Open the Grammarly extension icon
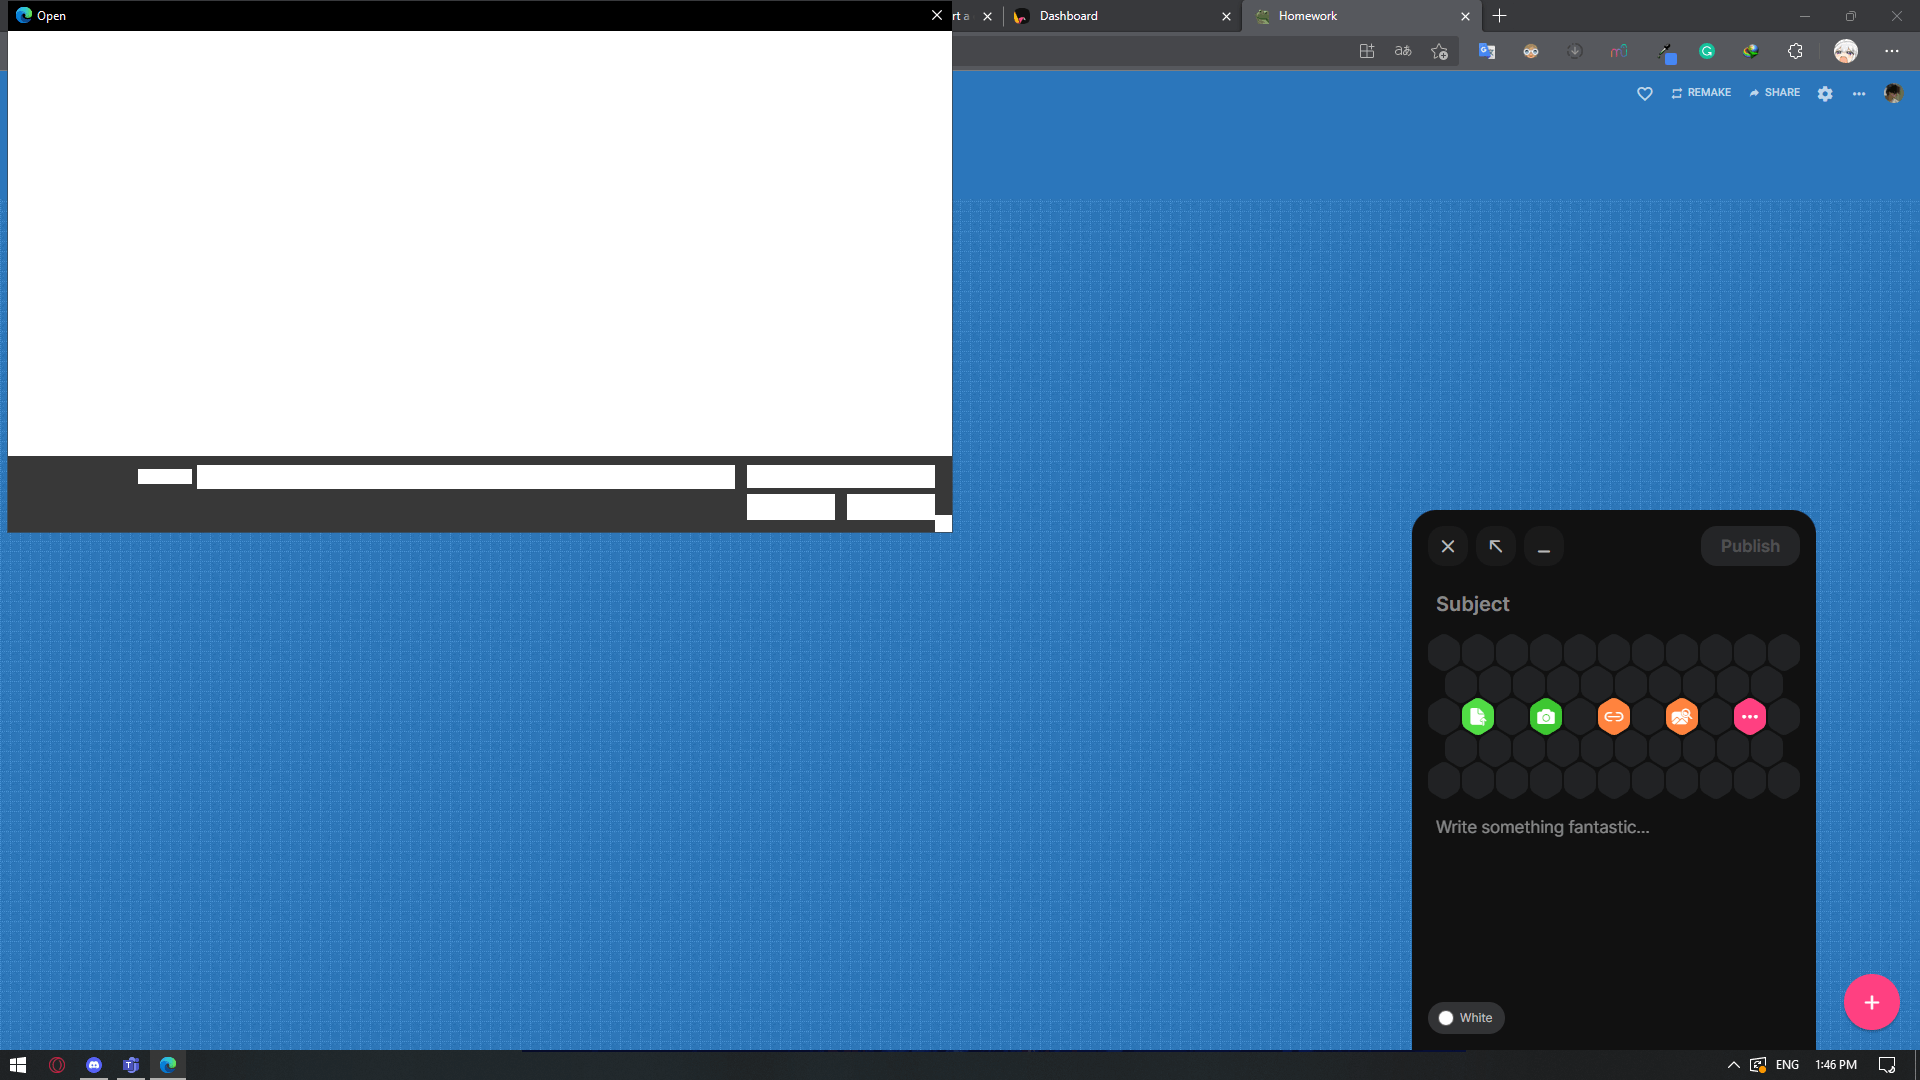 pos(1707,51)
